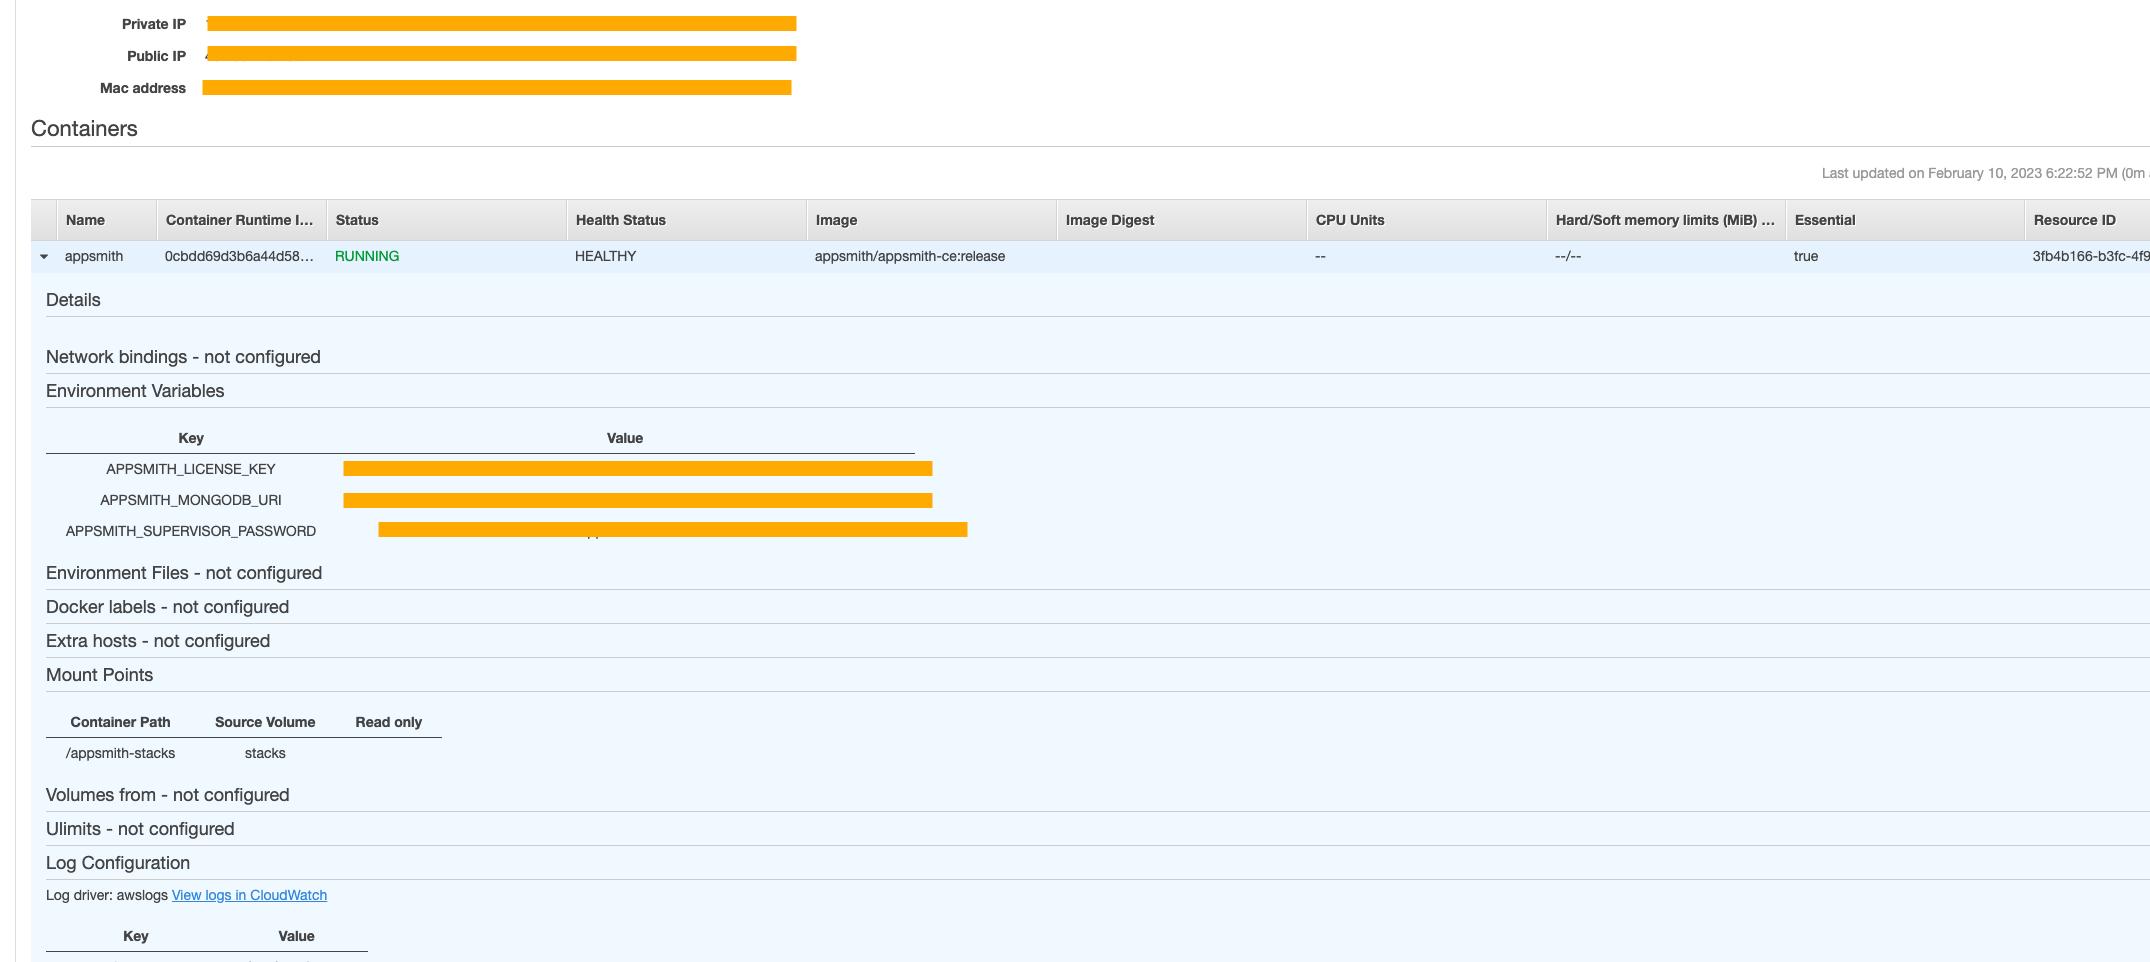Click the Container Runtime ID column header
2150x962 pixels.
(238, 219)
